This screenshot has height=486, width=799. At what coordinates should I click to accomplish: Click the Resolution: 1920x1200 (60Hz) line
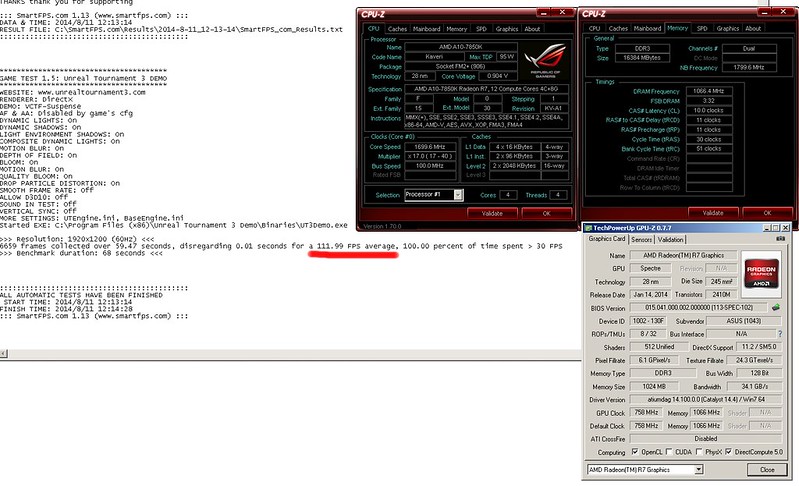(x=77, y=239)
